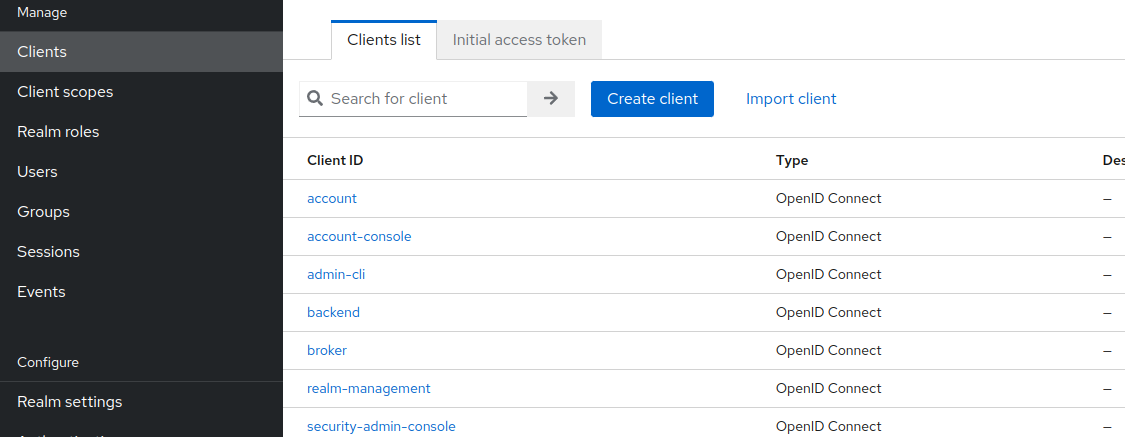This screenshot has height=437, width=1125.
Task: Click the Client ID column header
Action: click(x=335, y=161)
